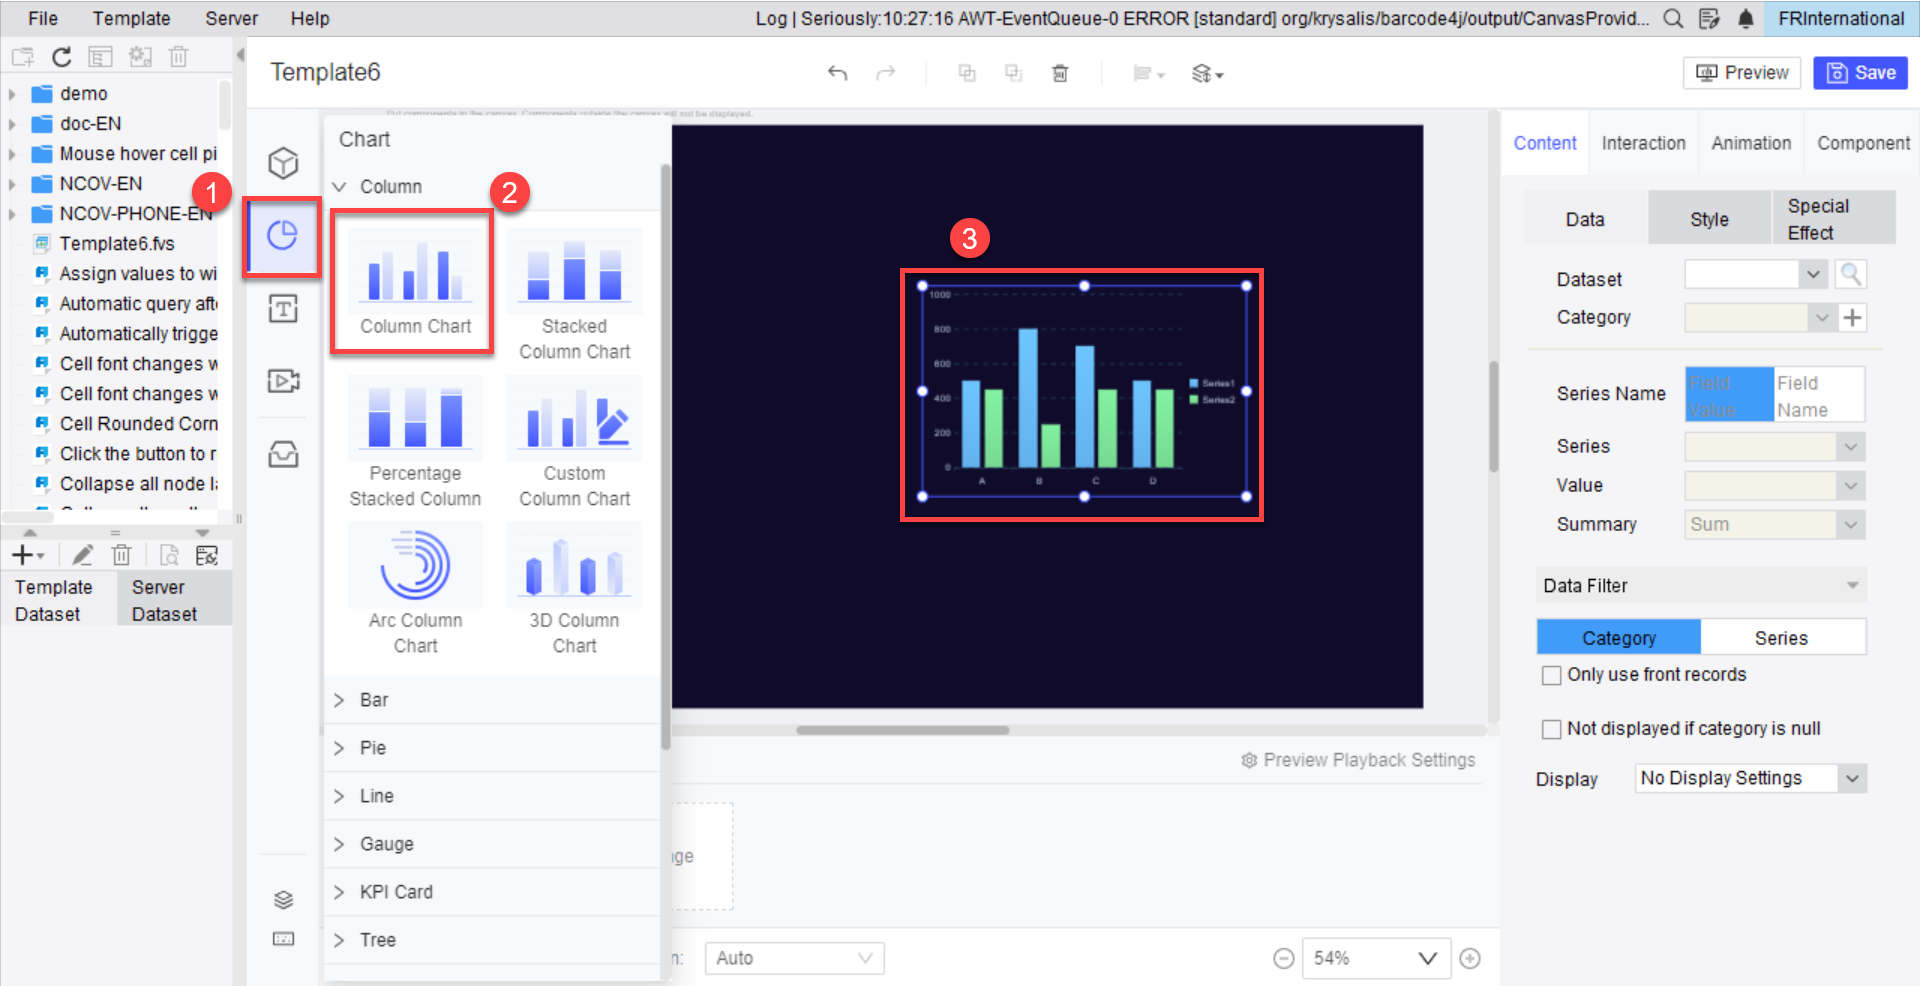The width and height of the screenshot is (1920, 986).
Task: Open the Display settings dropdown
Action: (1751, 779)
